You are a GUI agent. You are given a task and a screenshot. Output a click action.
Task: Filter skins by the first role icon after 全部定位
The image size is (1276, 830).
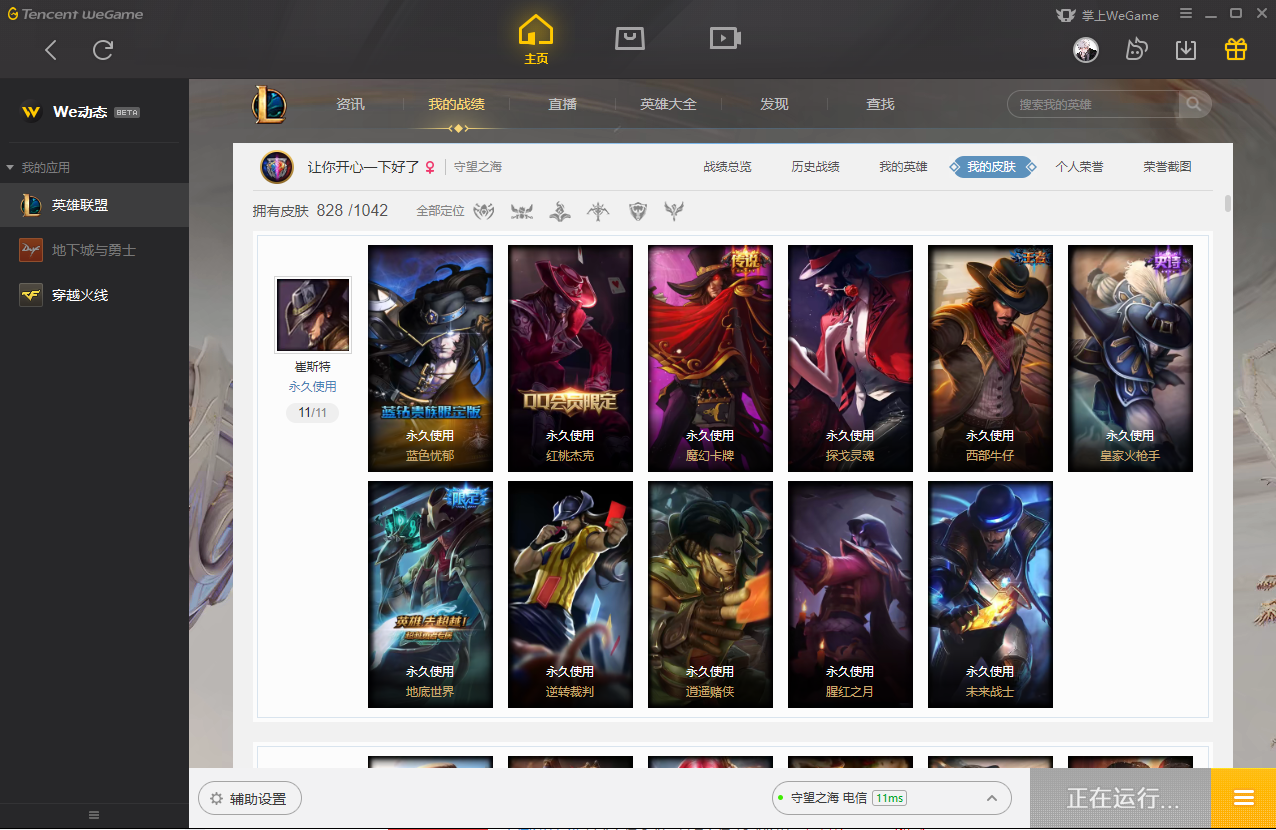(484, 211)
